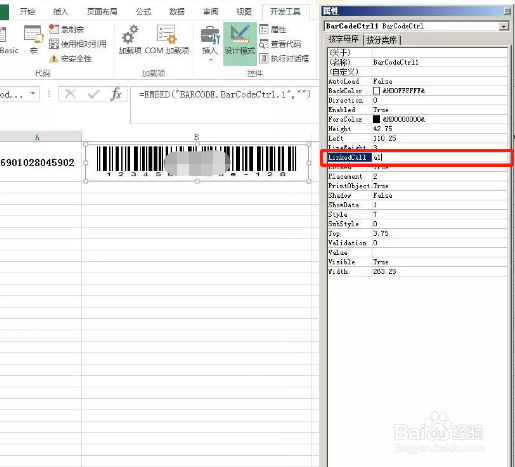Open the 审阅 (Review) ribbon tab
Screen dimensions: 515x467
(211, 12)
